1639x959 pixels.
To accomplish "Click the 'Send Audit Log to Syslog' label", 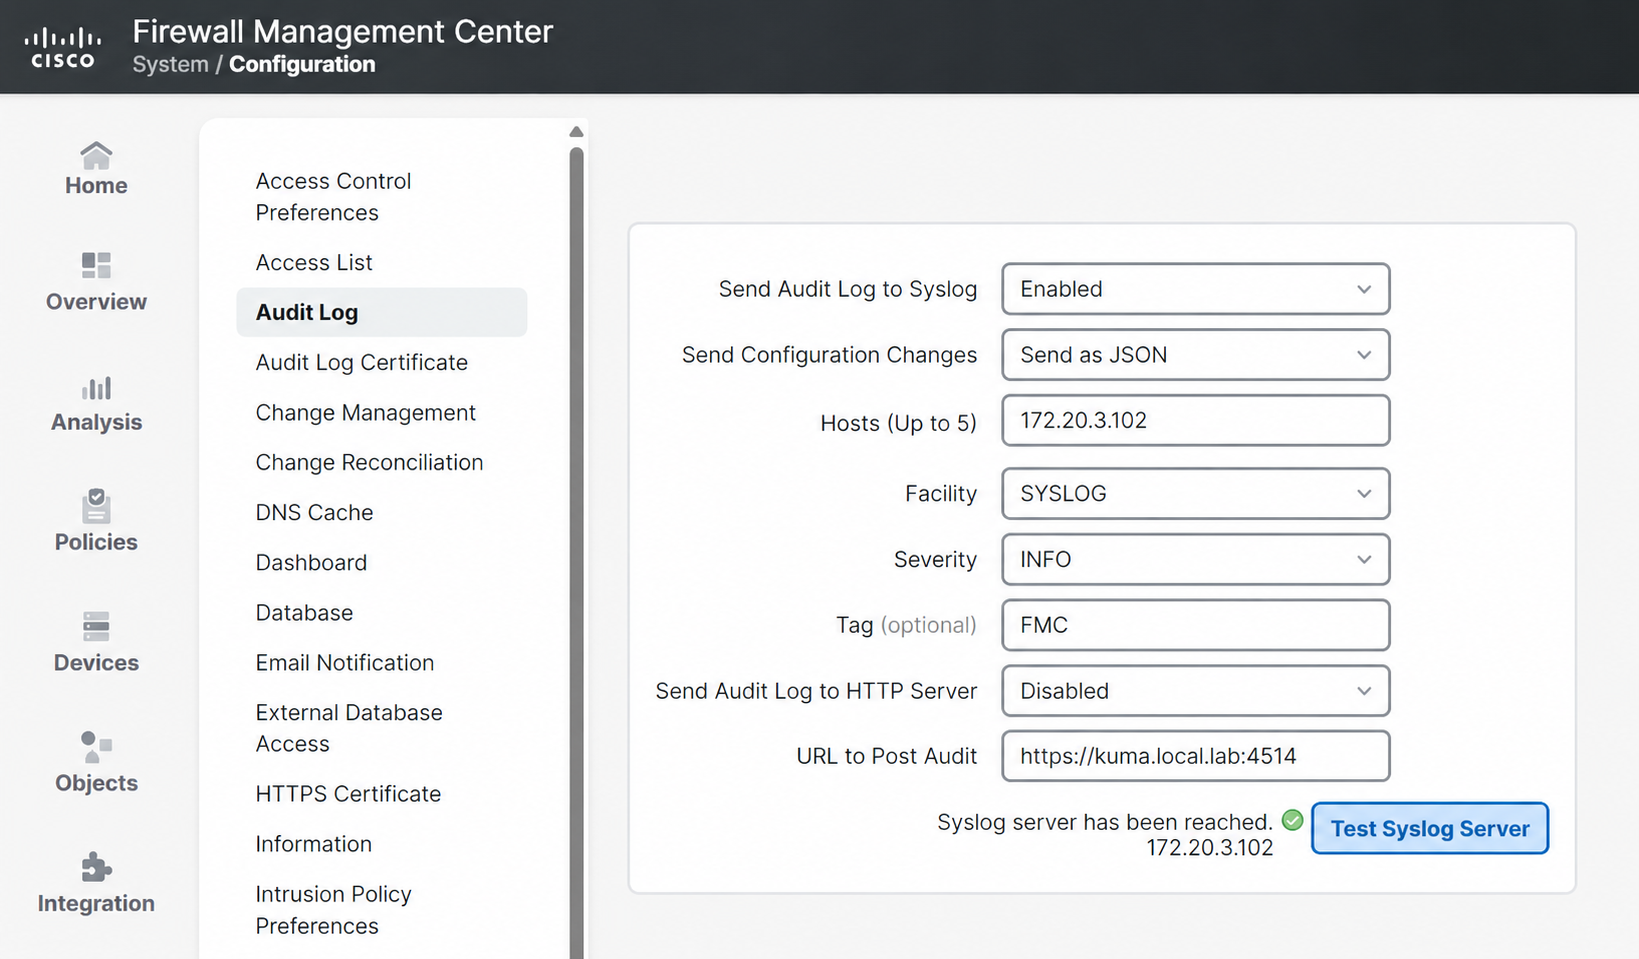I will click(x=848, y=289).
